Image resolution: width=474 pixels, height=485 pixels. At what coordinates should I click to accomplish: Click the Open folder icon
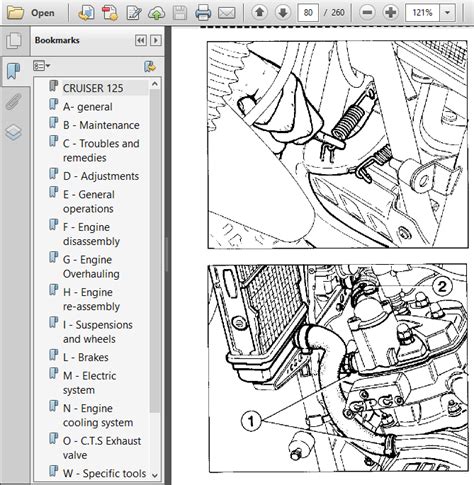pos(15,13)
